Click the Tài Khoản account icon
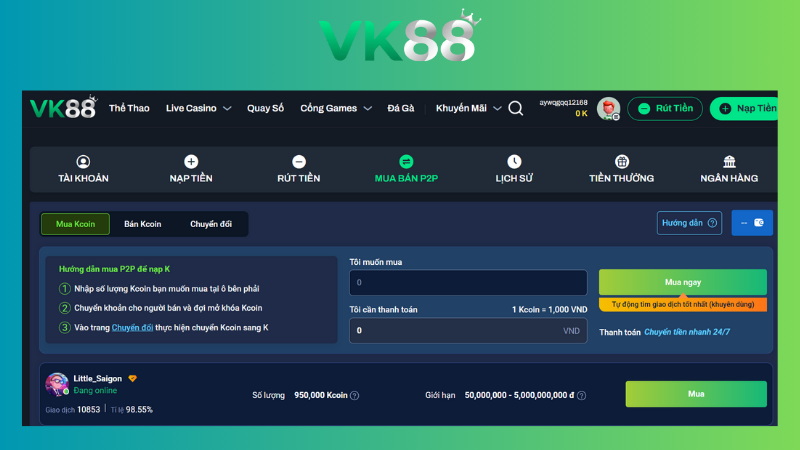Viewport: 800px width, 450px height. pos(83,162)
